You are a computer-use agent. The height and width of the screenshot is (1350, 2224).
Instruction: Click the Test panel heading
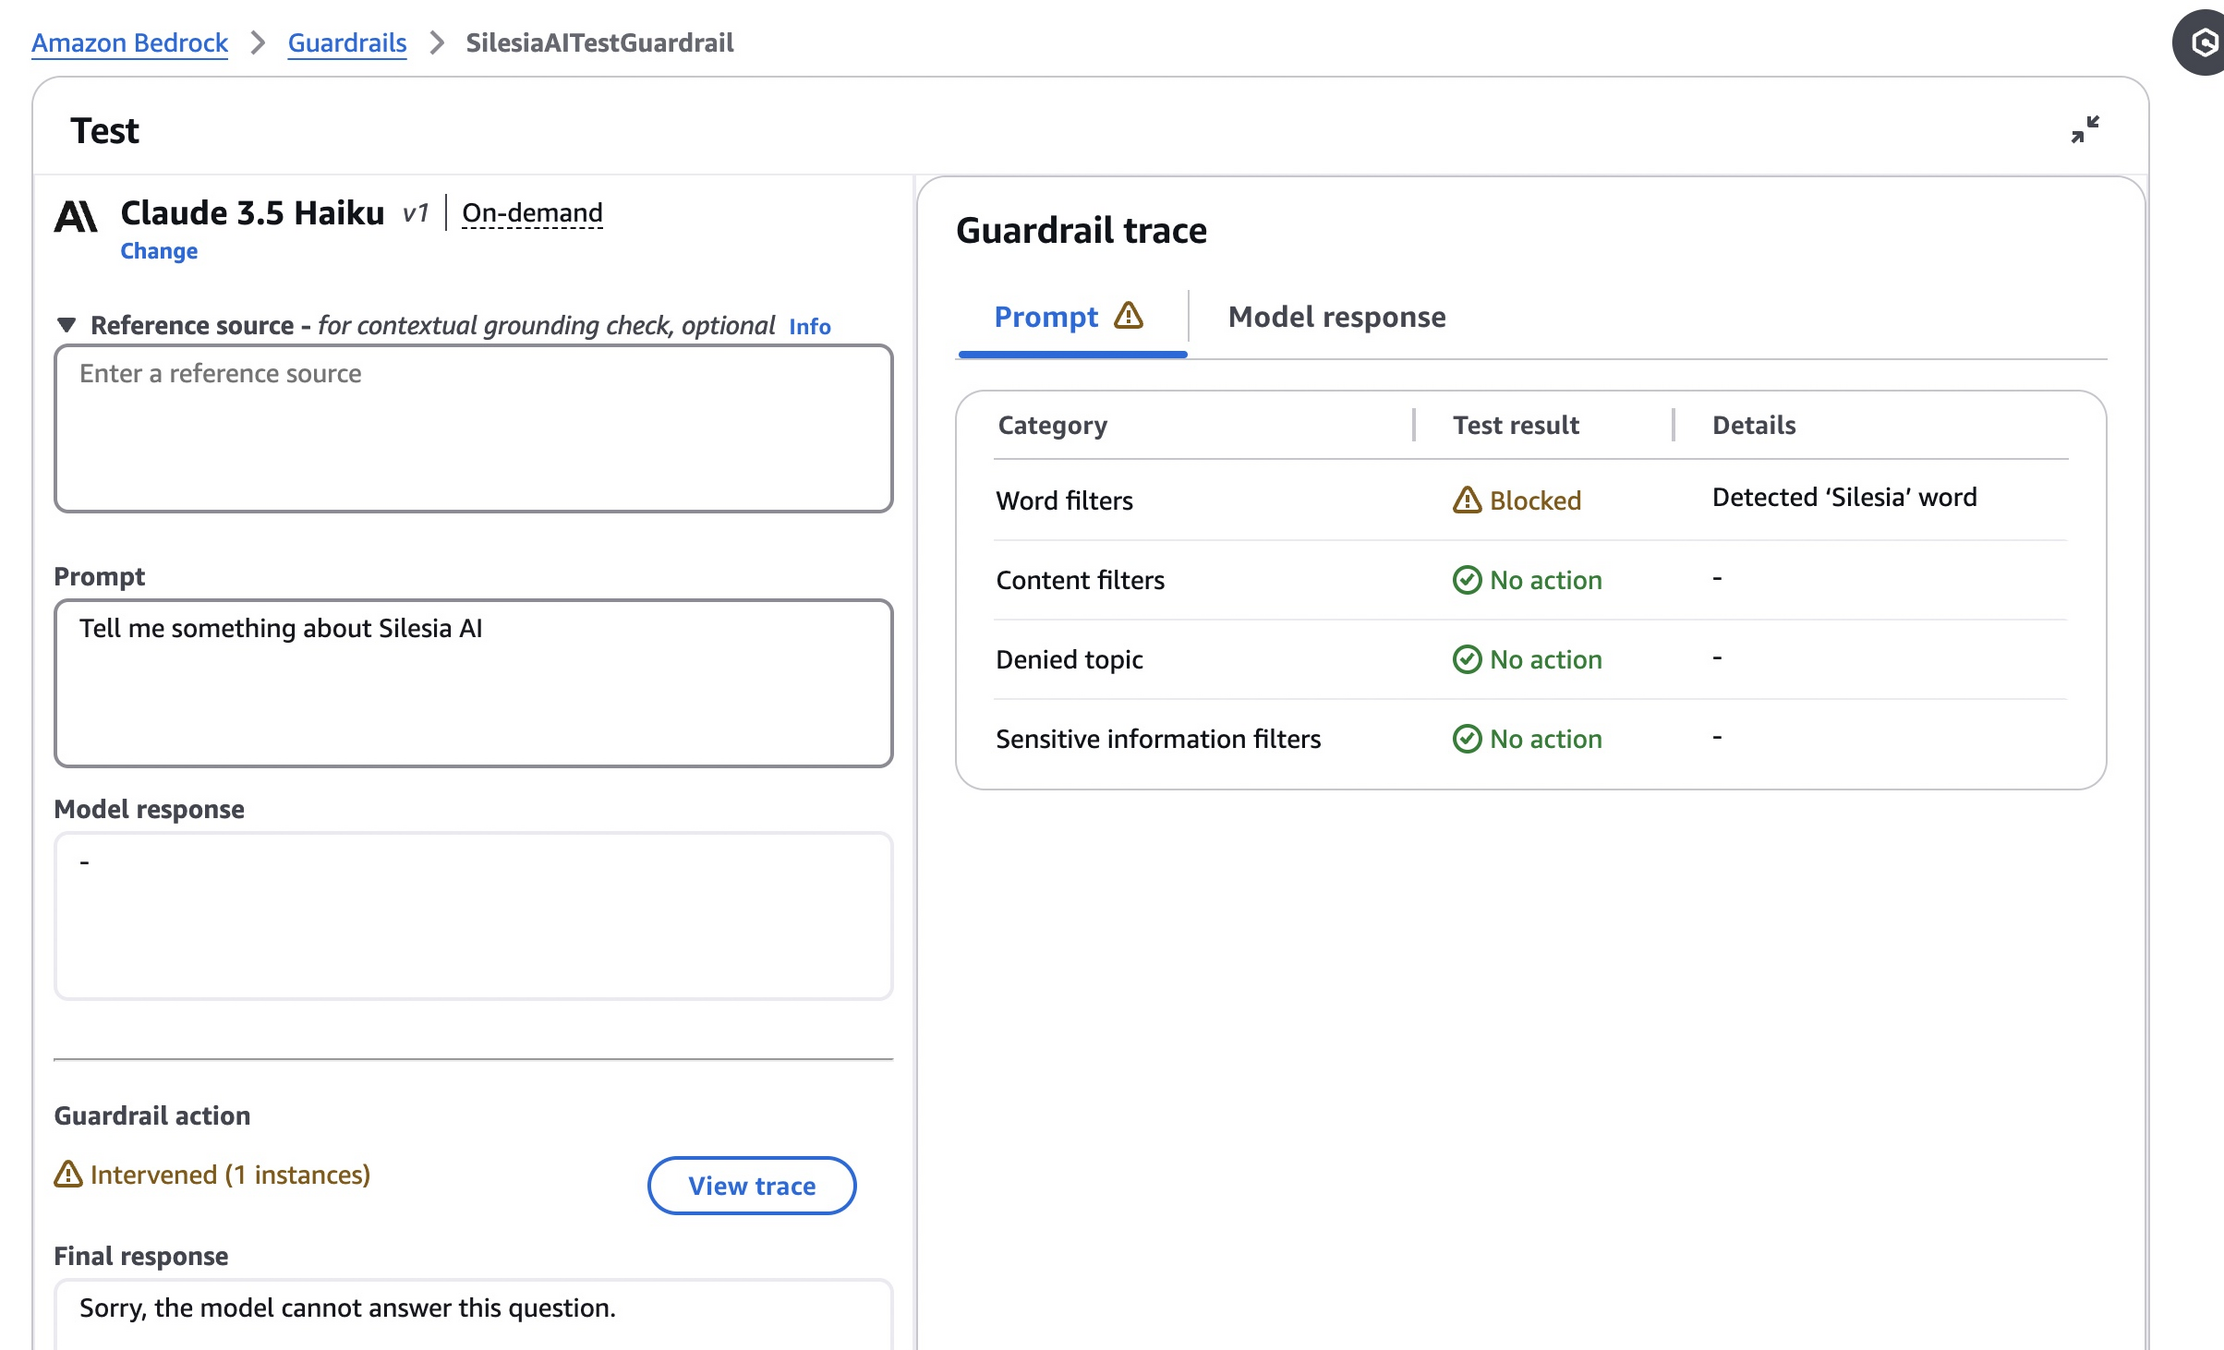(104, 131)
